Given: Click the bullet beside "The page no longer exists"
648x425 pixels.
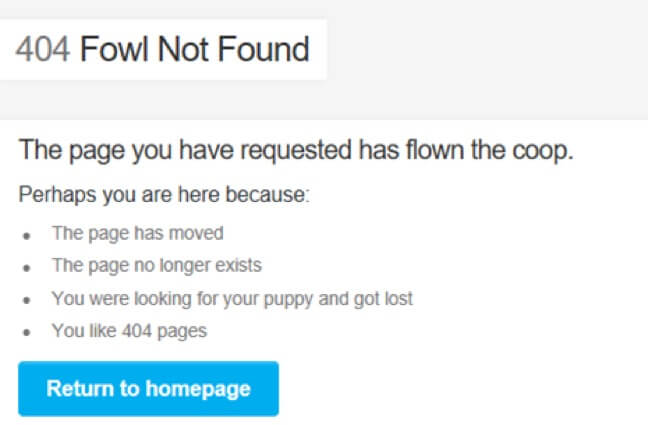Looking at the screenshot, I should coord(27,267).
